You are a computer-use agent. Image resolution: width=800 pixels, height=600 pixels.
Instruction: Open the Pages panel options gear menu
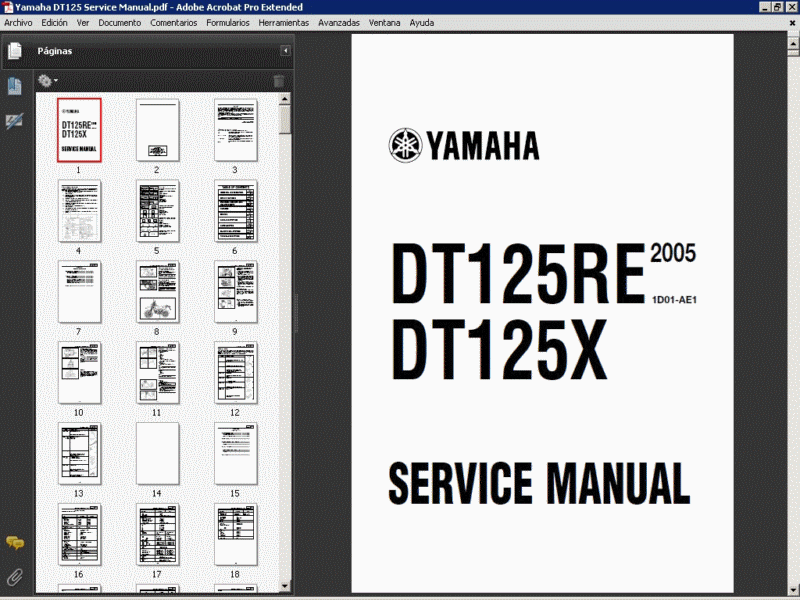coord(47,81)
